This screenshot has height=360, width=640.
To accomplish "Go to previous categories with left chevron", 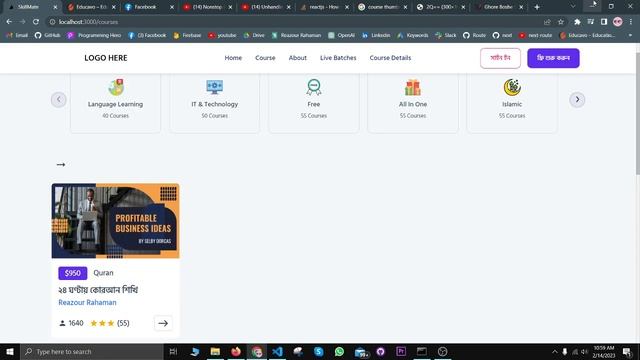I will point(59,100).
